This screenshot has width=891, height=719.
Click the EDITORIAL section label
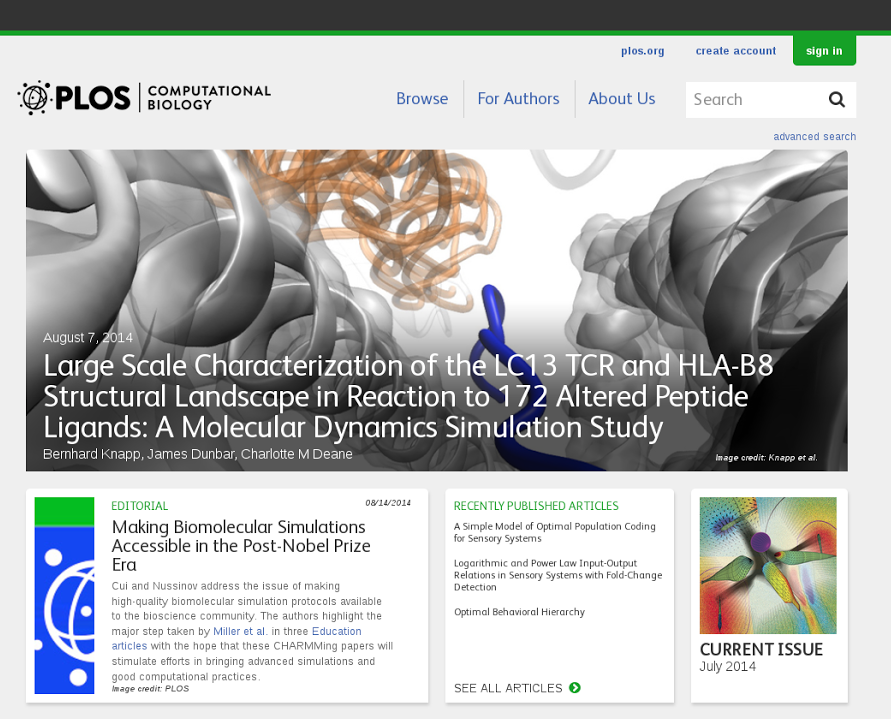pos(140,506)
